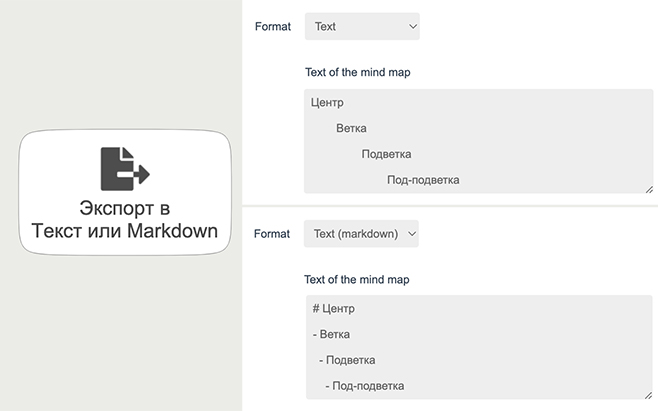Click the "- Под-подветка" line in markdown box

click(x=365, y=386)
